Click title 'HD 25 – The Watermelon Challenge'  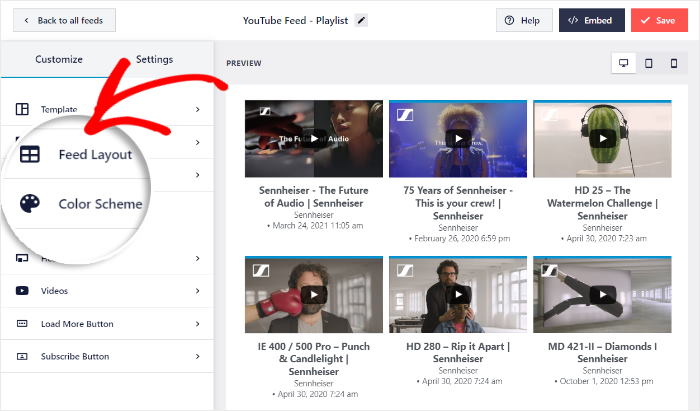pyautogui.click(x=602, y=203)
